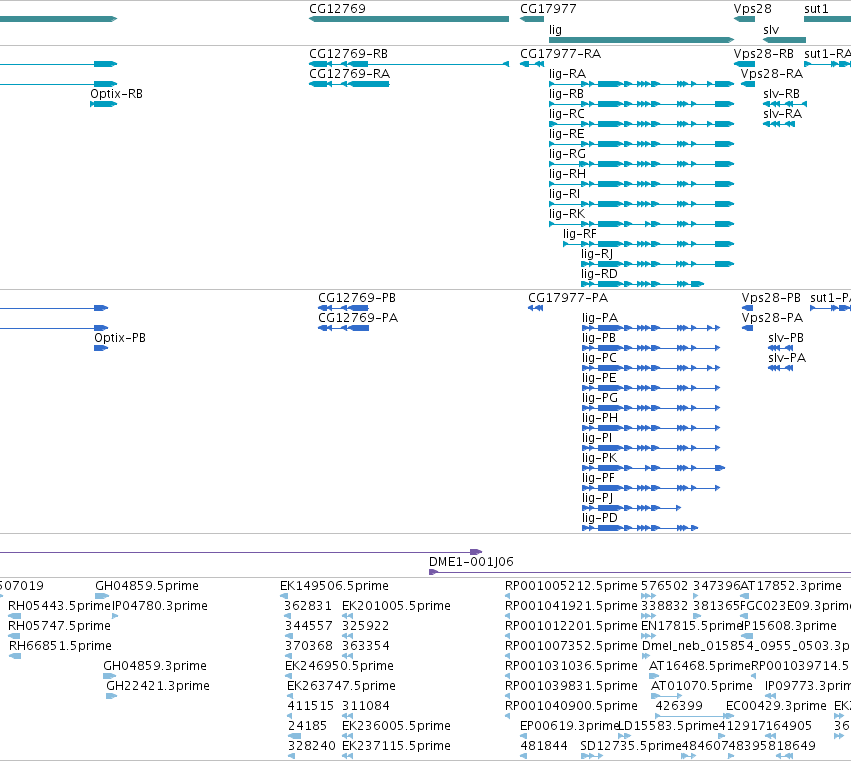Click the slv-RB transcript label
Screen dimensions: 851x761
(x=781, y=94)
